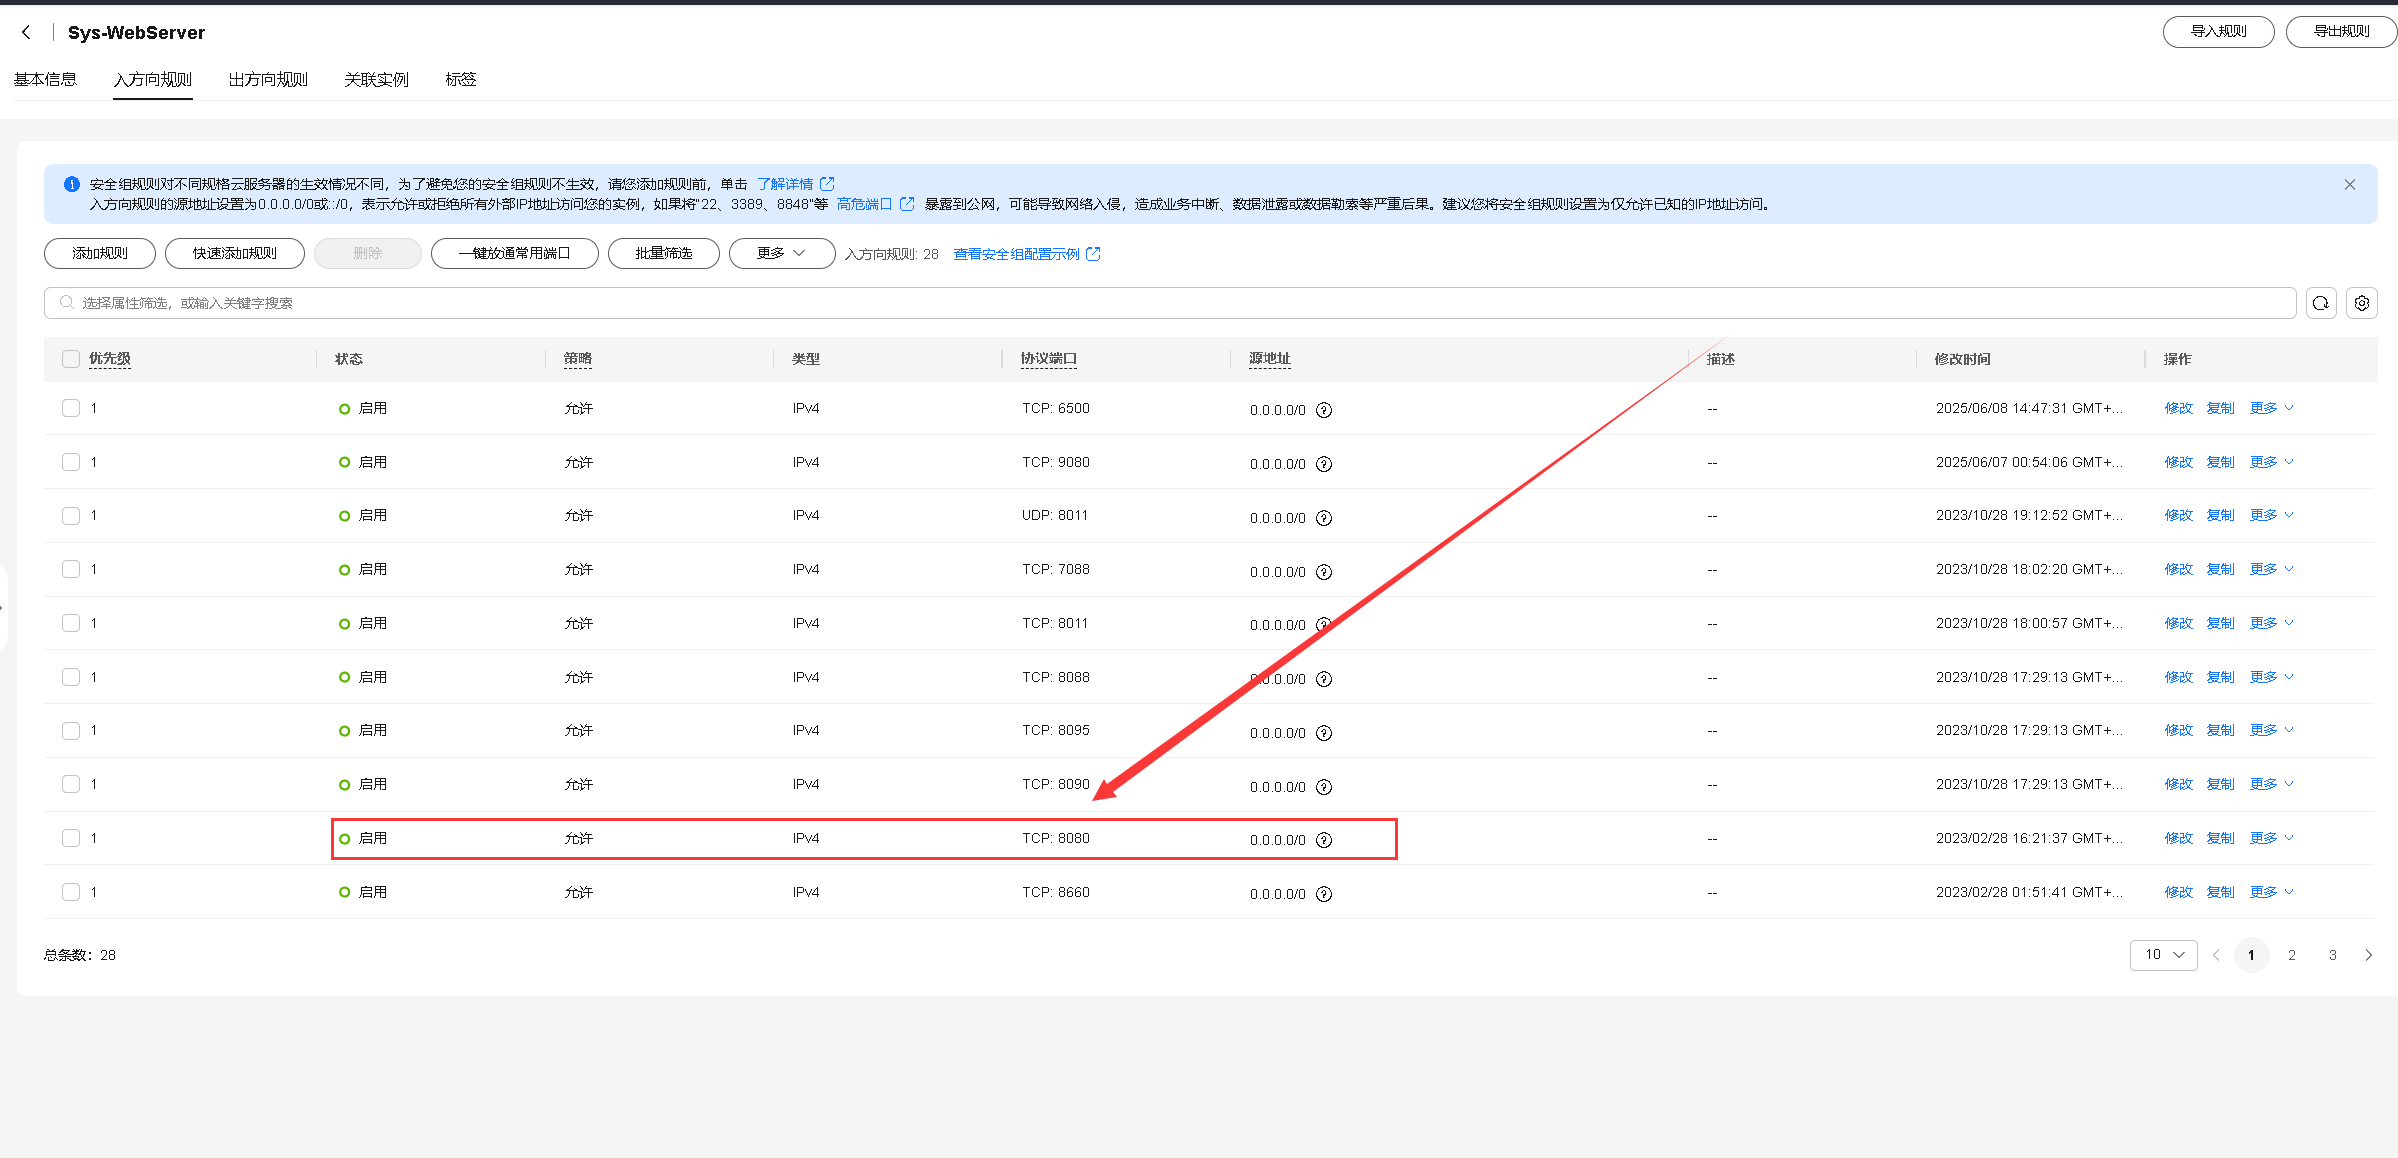Click 添加规则 button
2398x1158 pixels.
100,254
